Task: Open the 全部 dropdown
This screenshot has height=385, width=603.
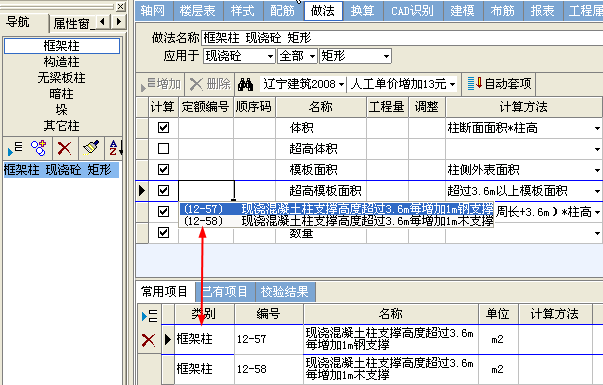Action: [x=313, y=57]
